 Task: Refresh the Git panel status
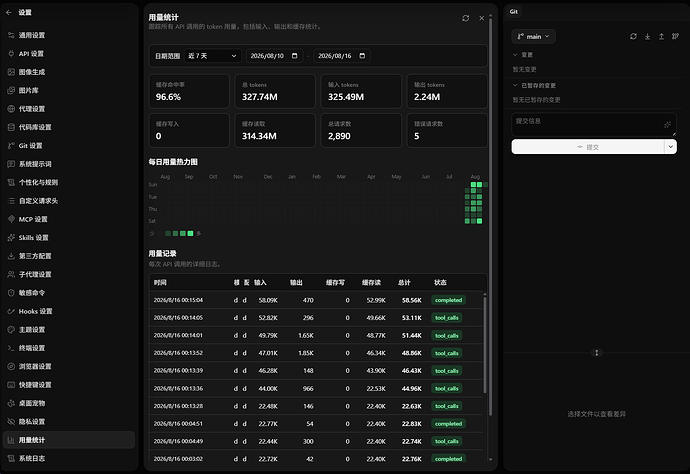[x=633, y=37]
